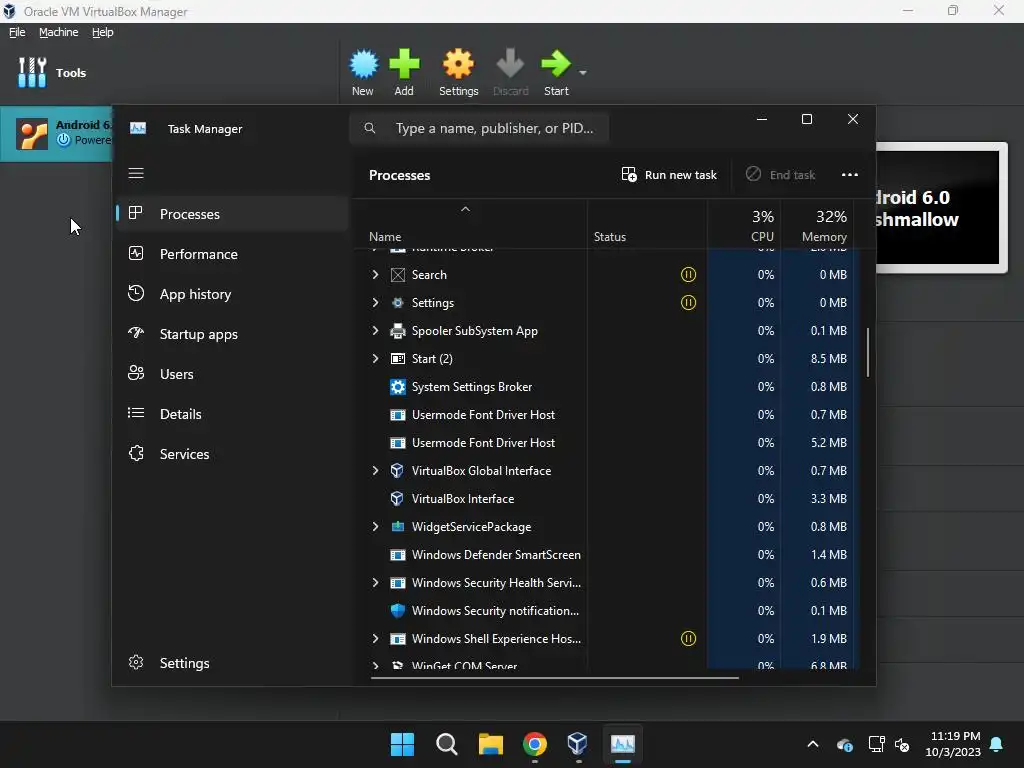This screenshot has width=1024, height=768.
Task: Go to the Services page
Action: pyautogui.click(x=232, y=454)
